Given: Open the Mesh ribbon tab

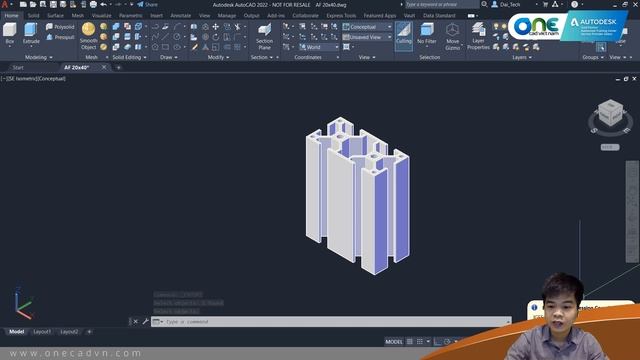Looking at the screenshot, I should coord(78,16).
